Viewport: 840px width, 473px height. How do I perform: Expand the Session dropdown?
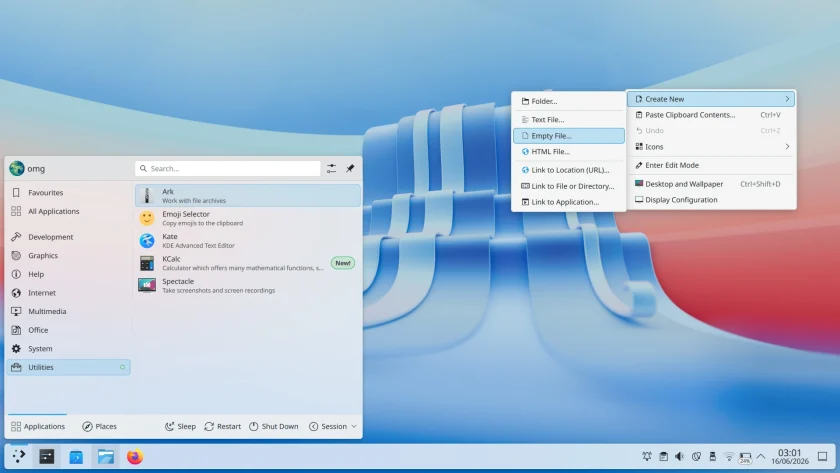(333, 426)
